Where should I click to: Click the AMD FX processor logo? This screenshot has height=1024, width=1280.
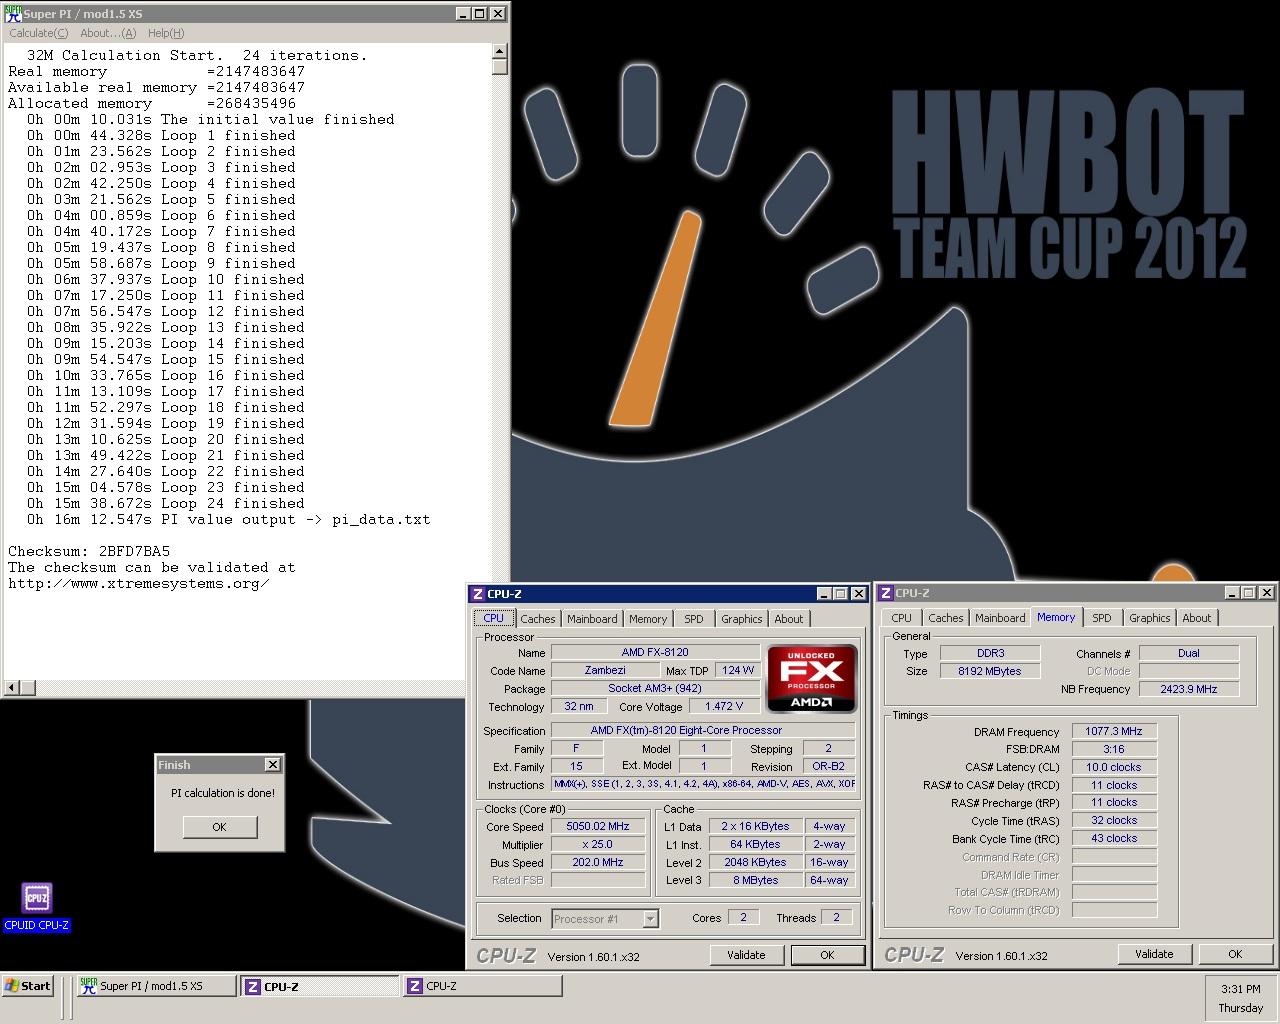coord(811,679)
